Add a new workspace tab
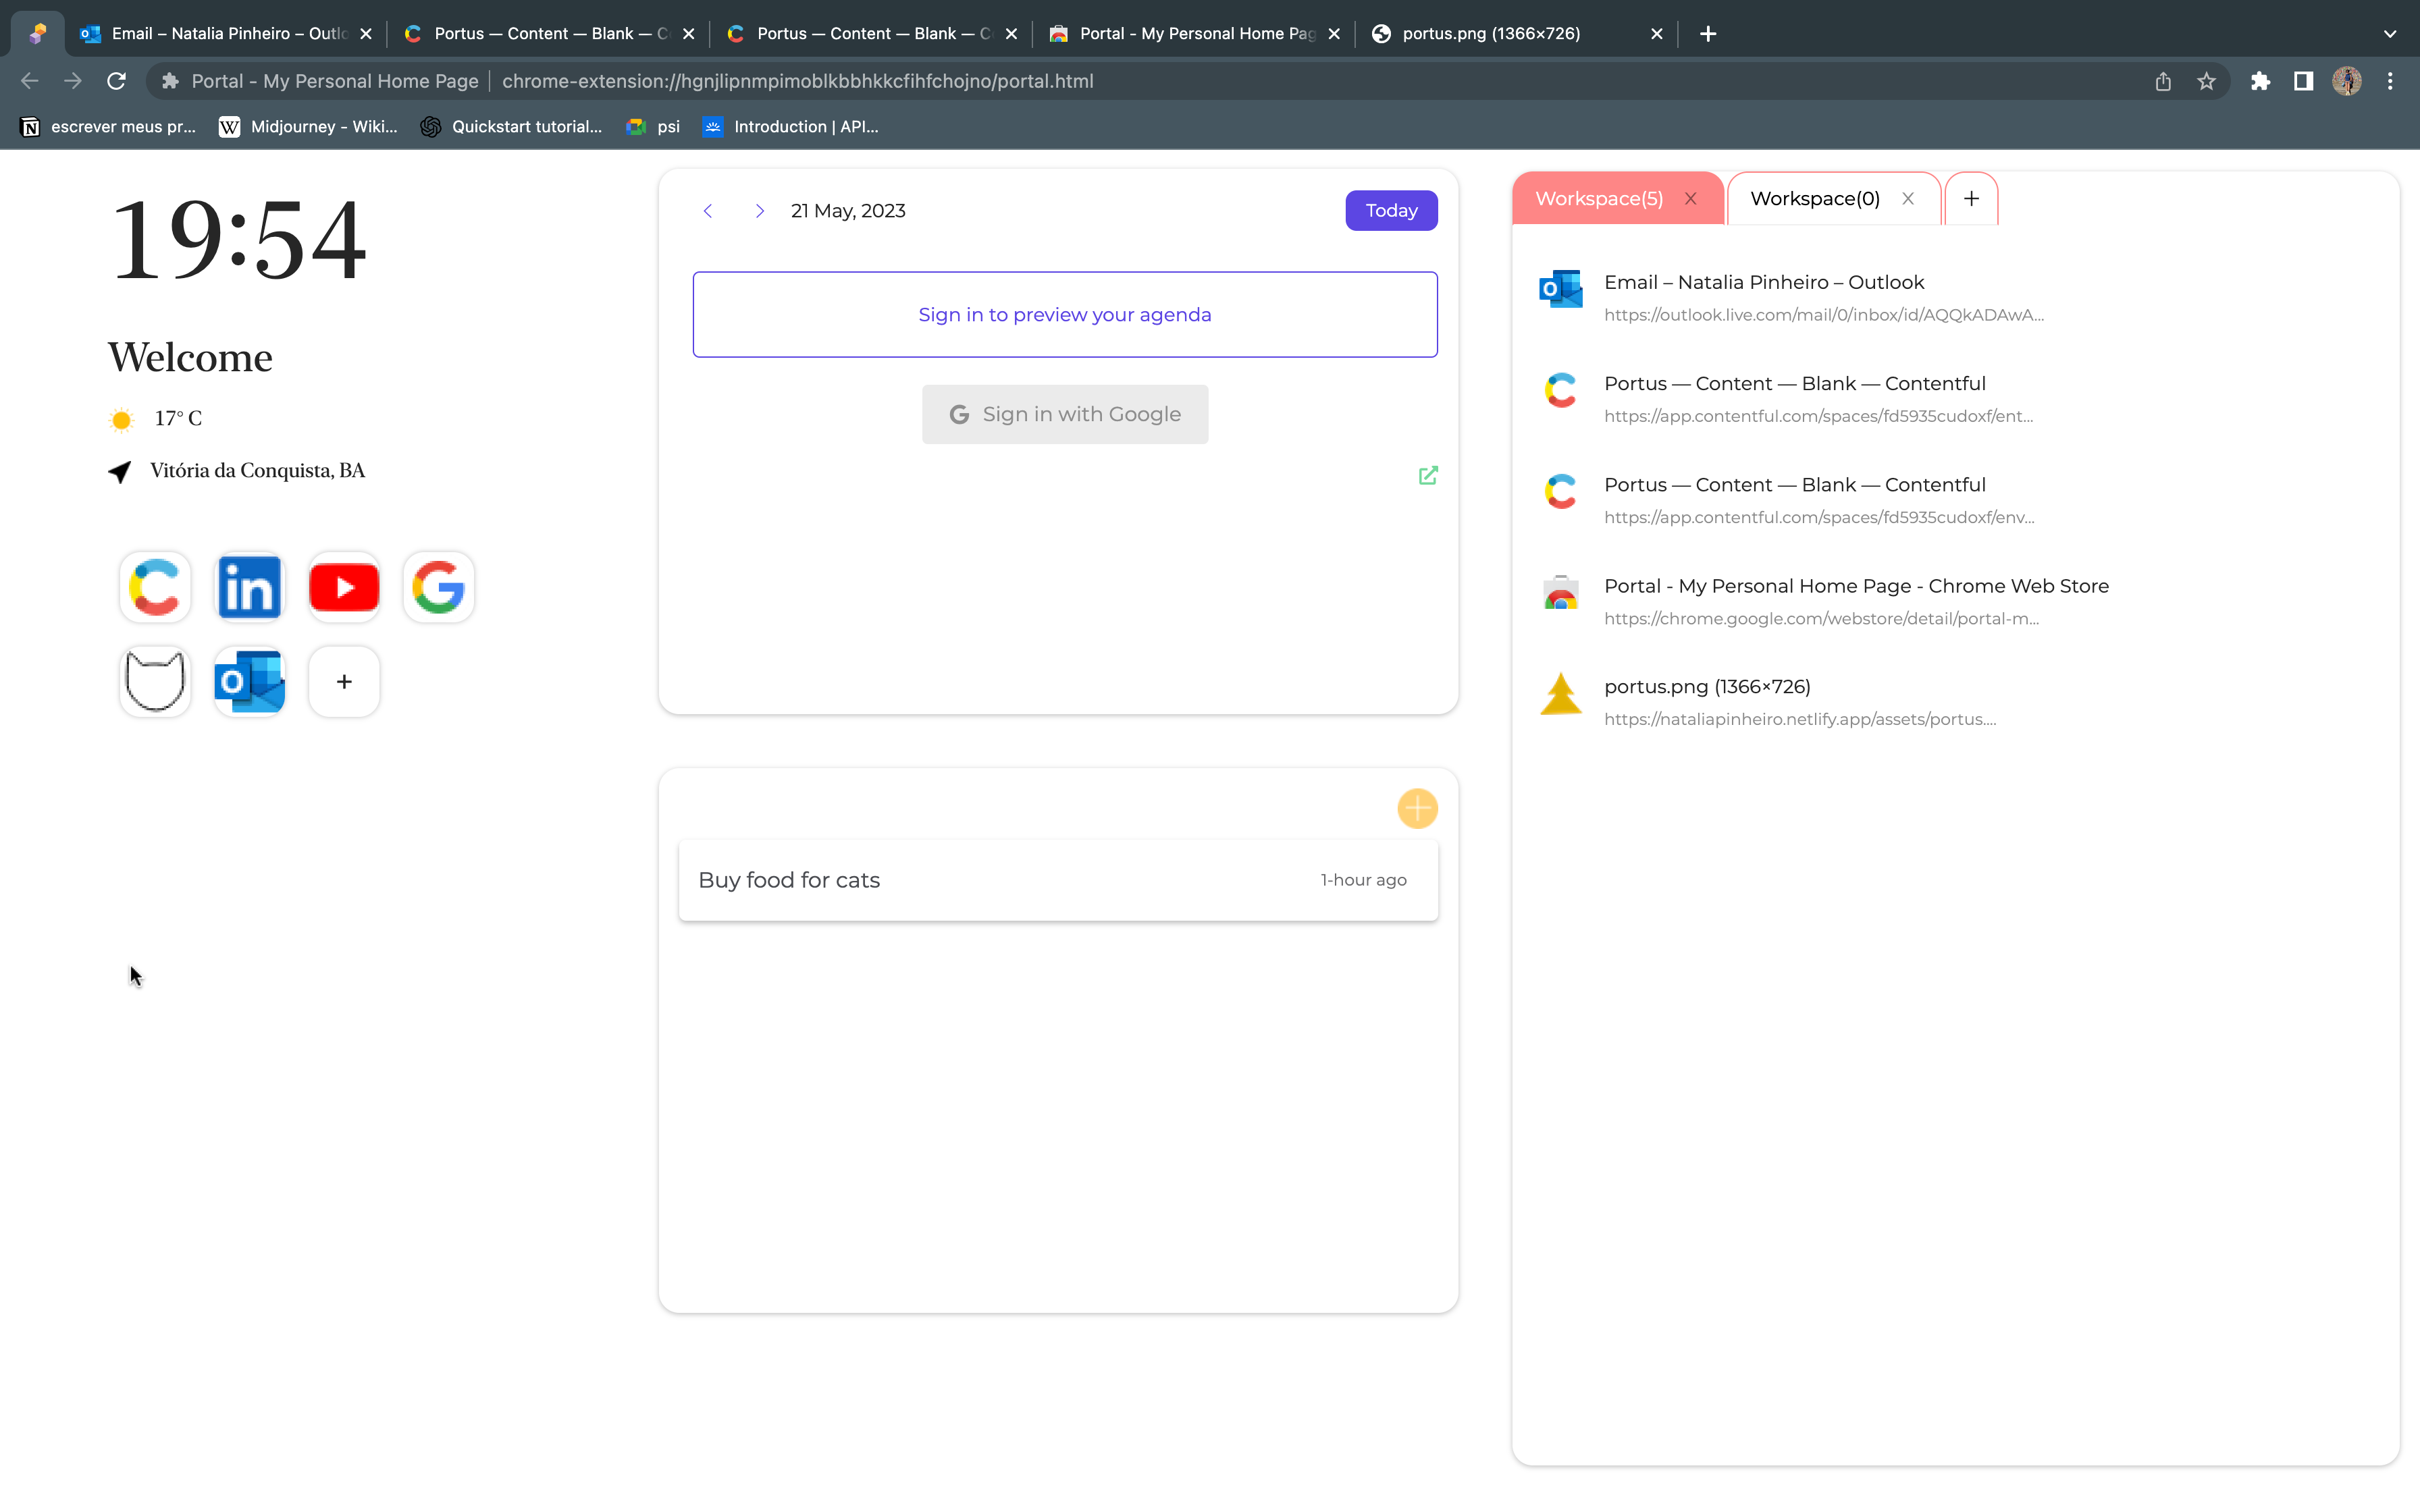Viewport: 2420px width, 1512px height. (x=1971, y=199)
